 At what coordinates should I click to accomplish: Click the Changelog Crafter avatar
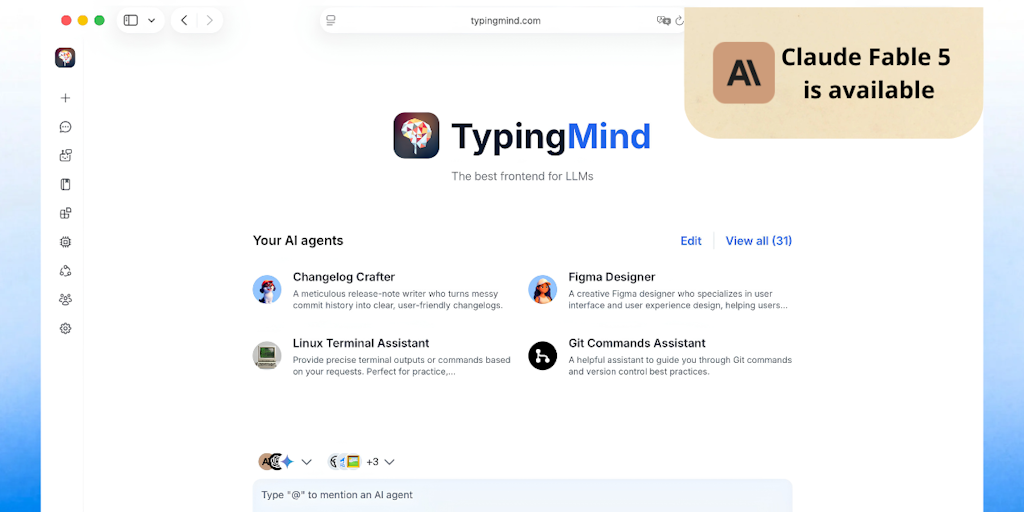267,289
